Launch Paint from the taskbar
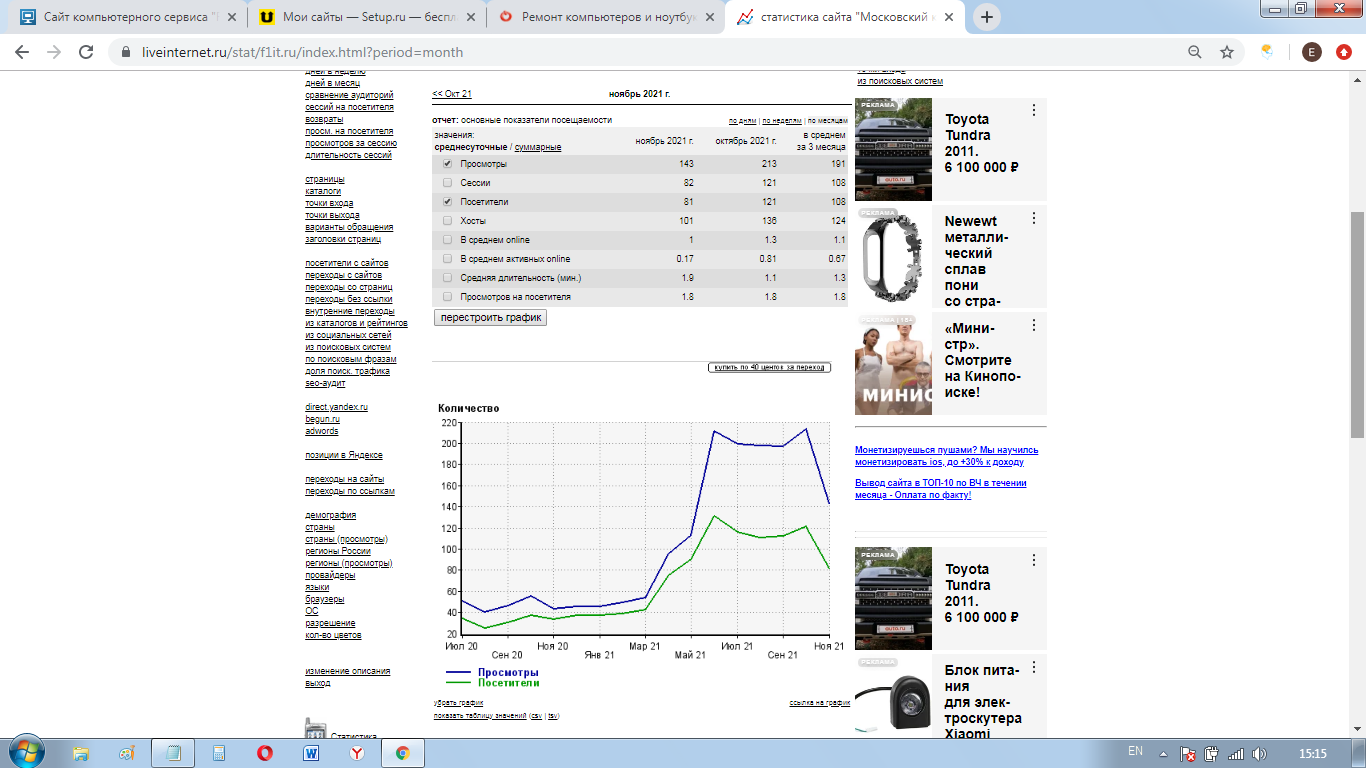1366x768 pixels. 127,753
